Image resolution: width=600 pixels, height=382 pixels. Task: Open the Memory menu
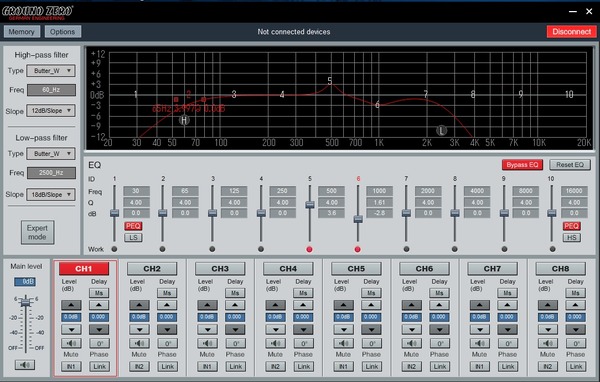tap(22, 32)
